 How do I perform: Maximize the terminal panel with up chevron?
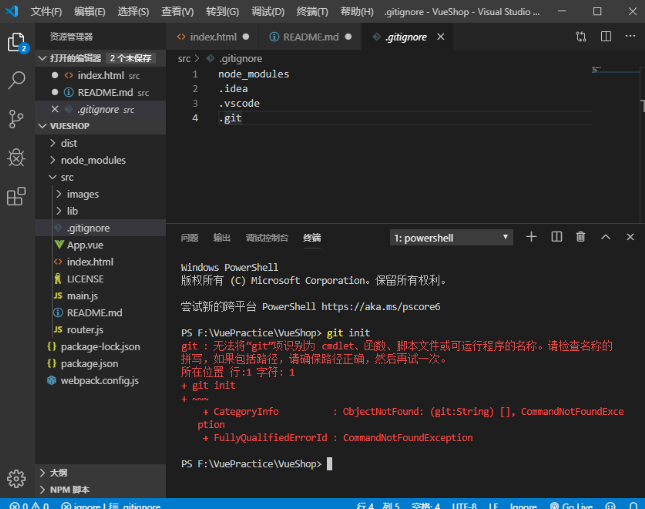(606, 237)
